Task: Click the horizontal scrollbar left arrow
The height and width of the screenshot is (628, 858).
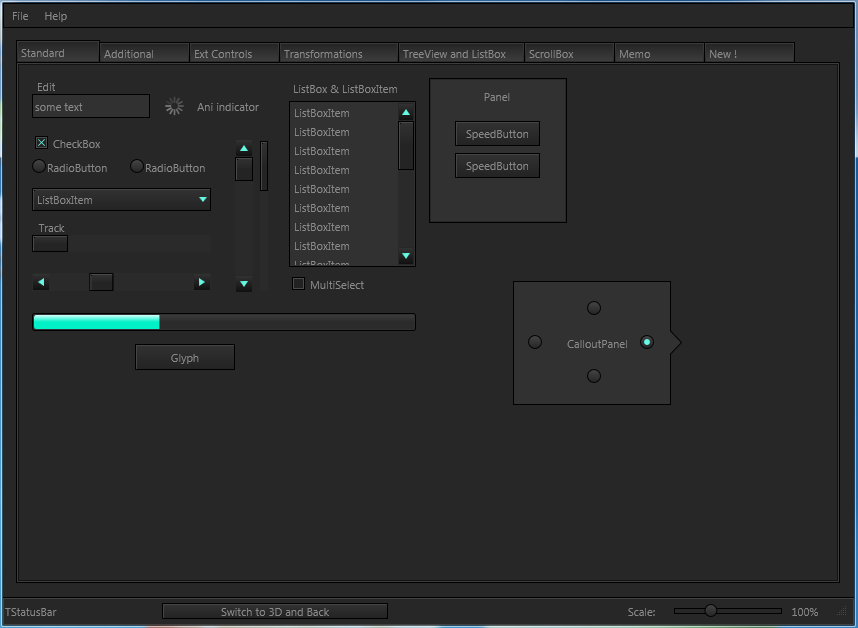Action: pos(41,282)
